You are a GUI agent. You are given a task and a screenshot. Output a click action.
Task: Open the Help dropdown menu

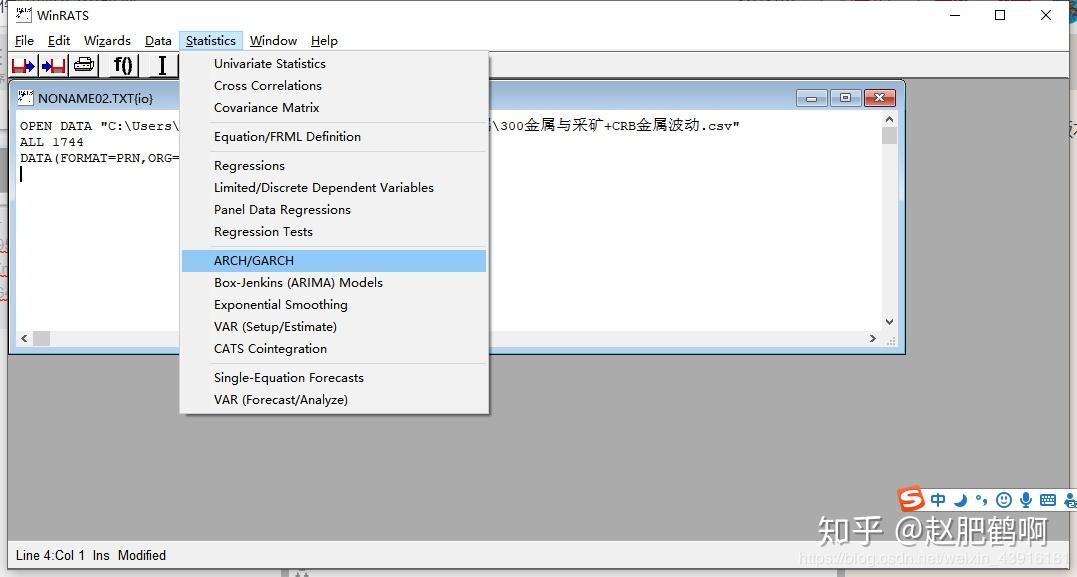tap(324, 40)
